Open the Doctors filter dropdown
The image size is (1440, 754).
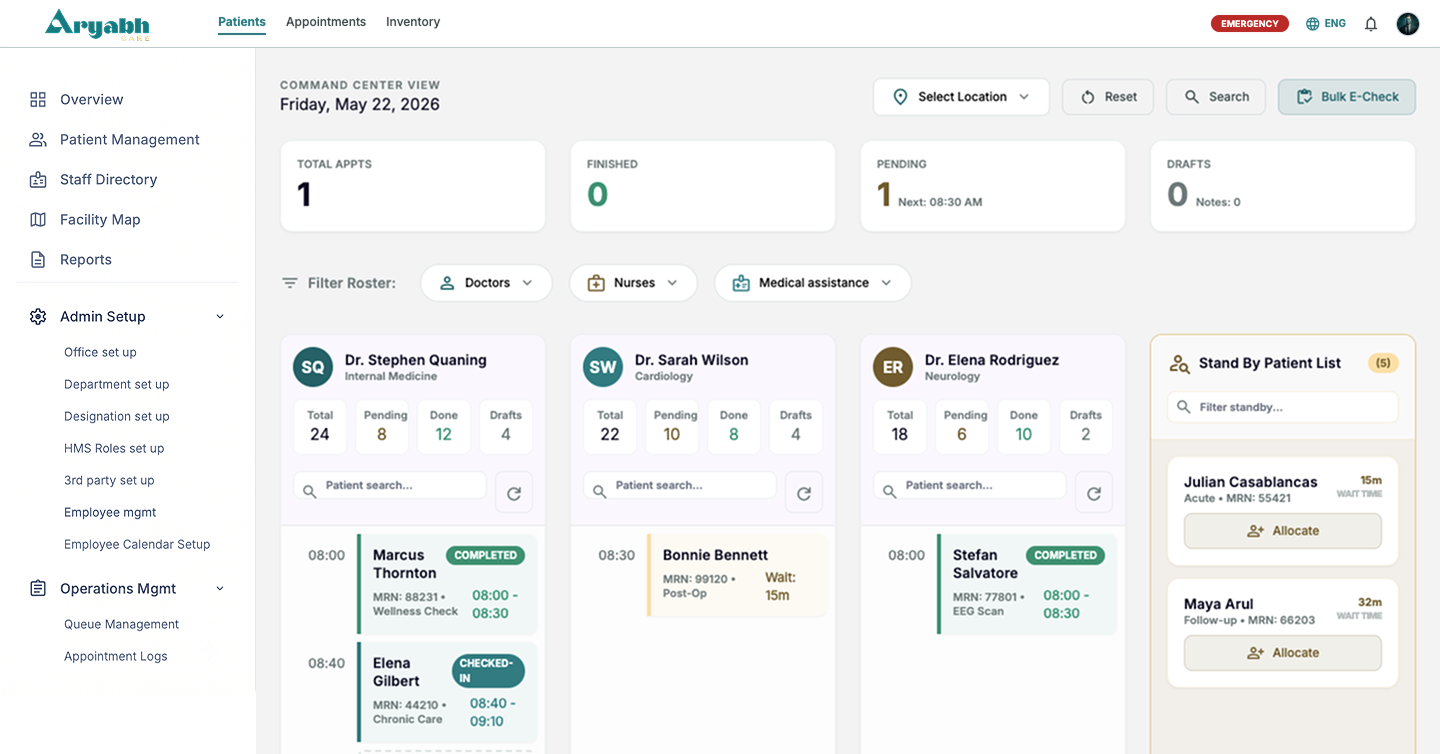486,283
